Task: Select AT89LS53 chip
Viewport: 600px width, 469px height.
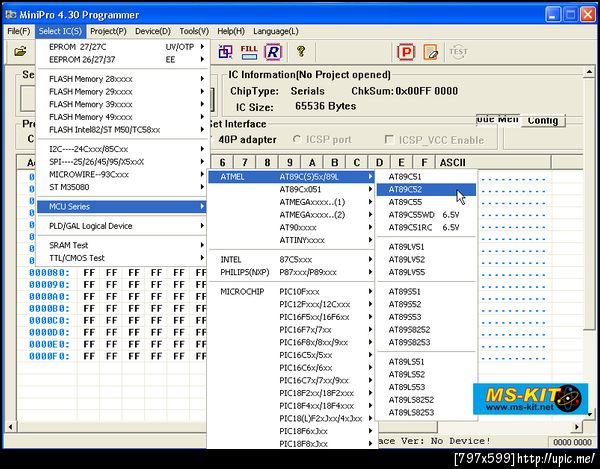Action: click(x=426, y=387)
